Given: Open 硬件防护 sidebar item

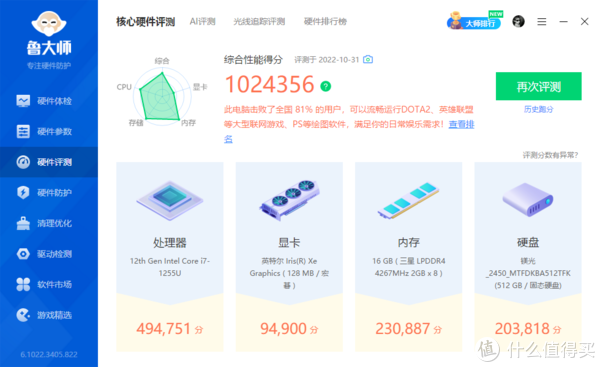Looking at the screenshot, I should (x=49, y=192).
